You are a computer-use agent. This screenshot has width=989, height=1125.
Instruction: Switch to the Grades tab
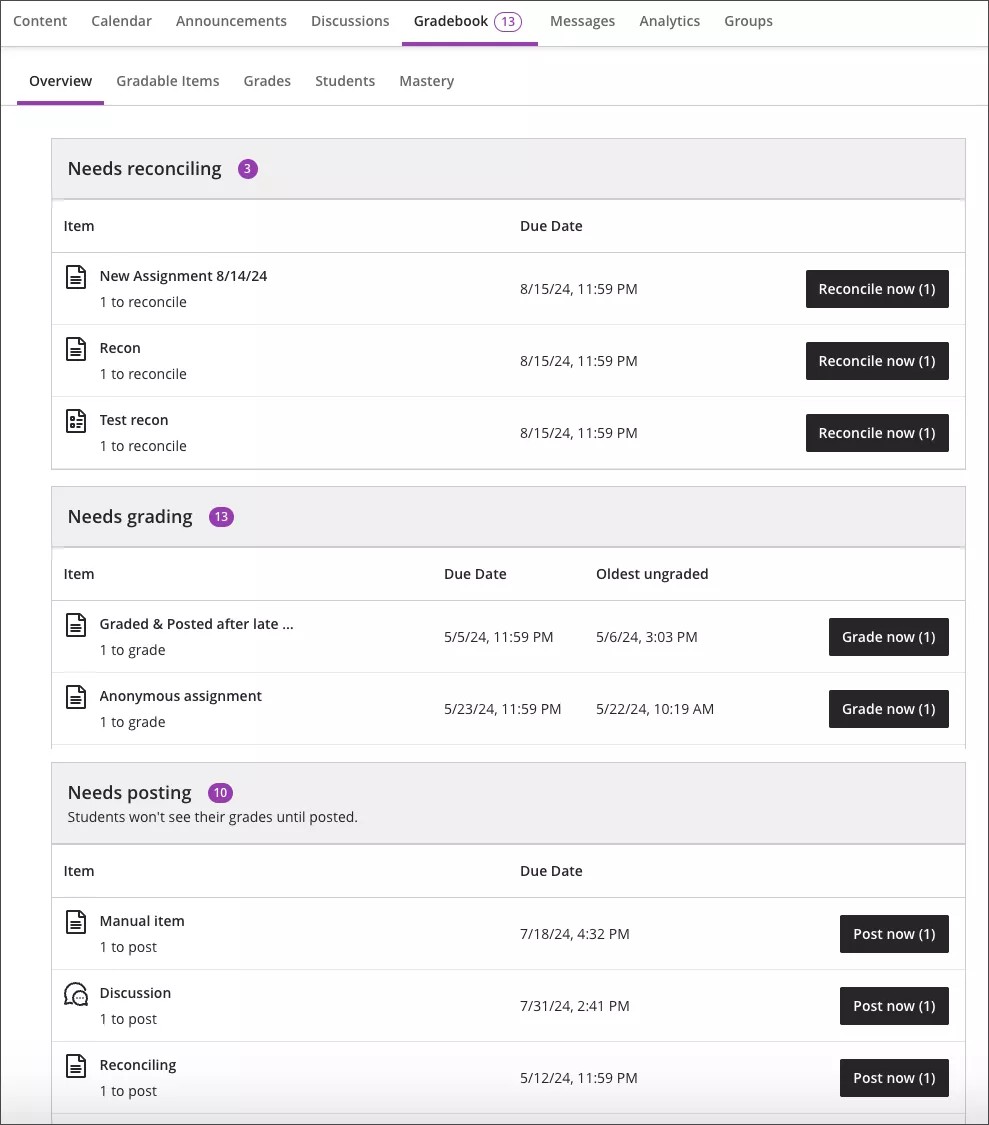coord(267,81)
